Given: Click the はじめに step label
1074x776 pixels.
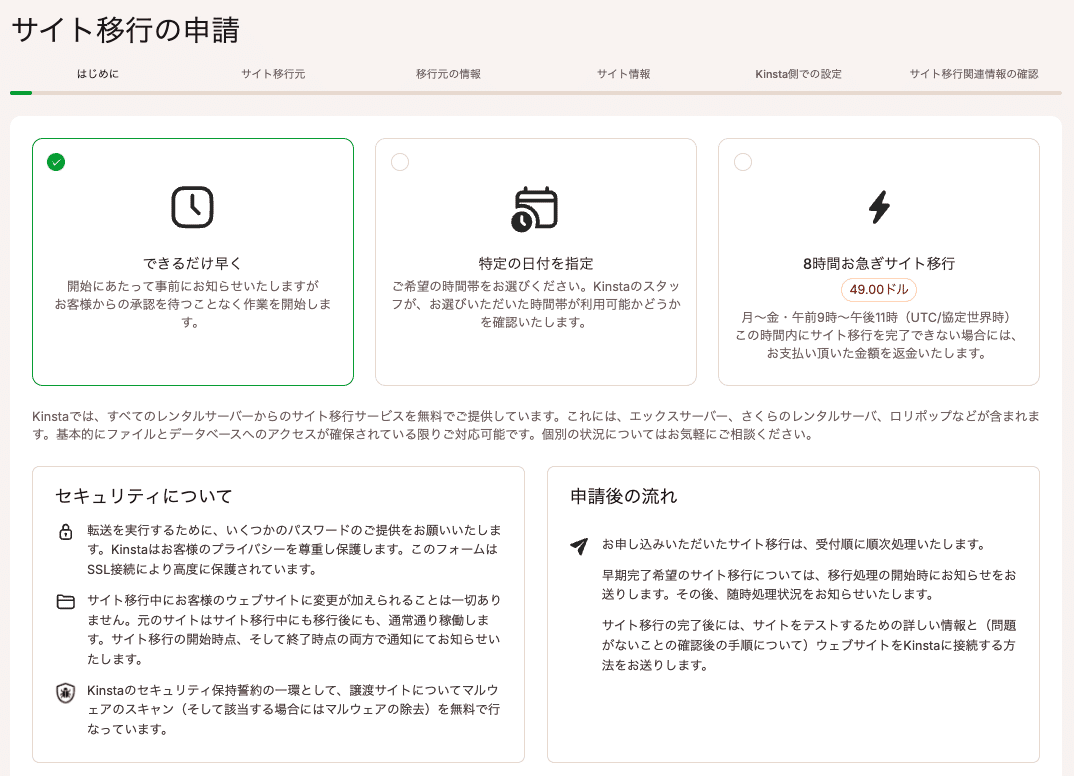Looking at the screenshot, I should tap(97, 73).
